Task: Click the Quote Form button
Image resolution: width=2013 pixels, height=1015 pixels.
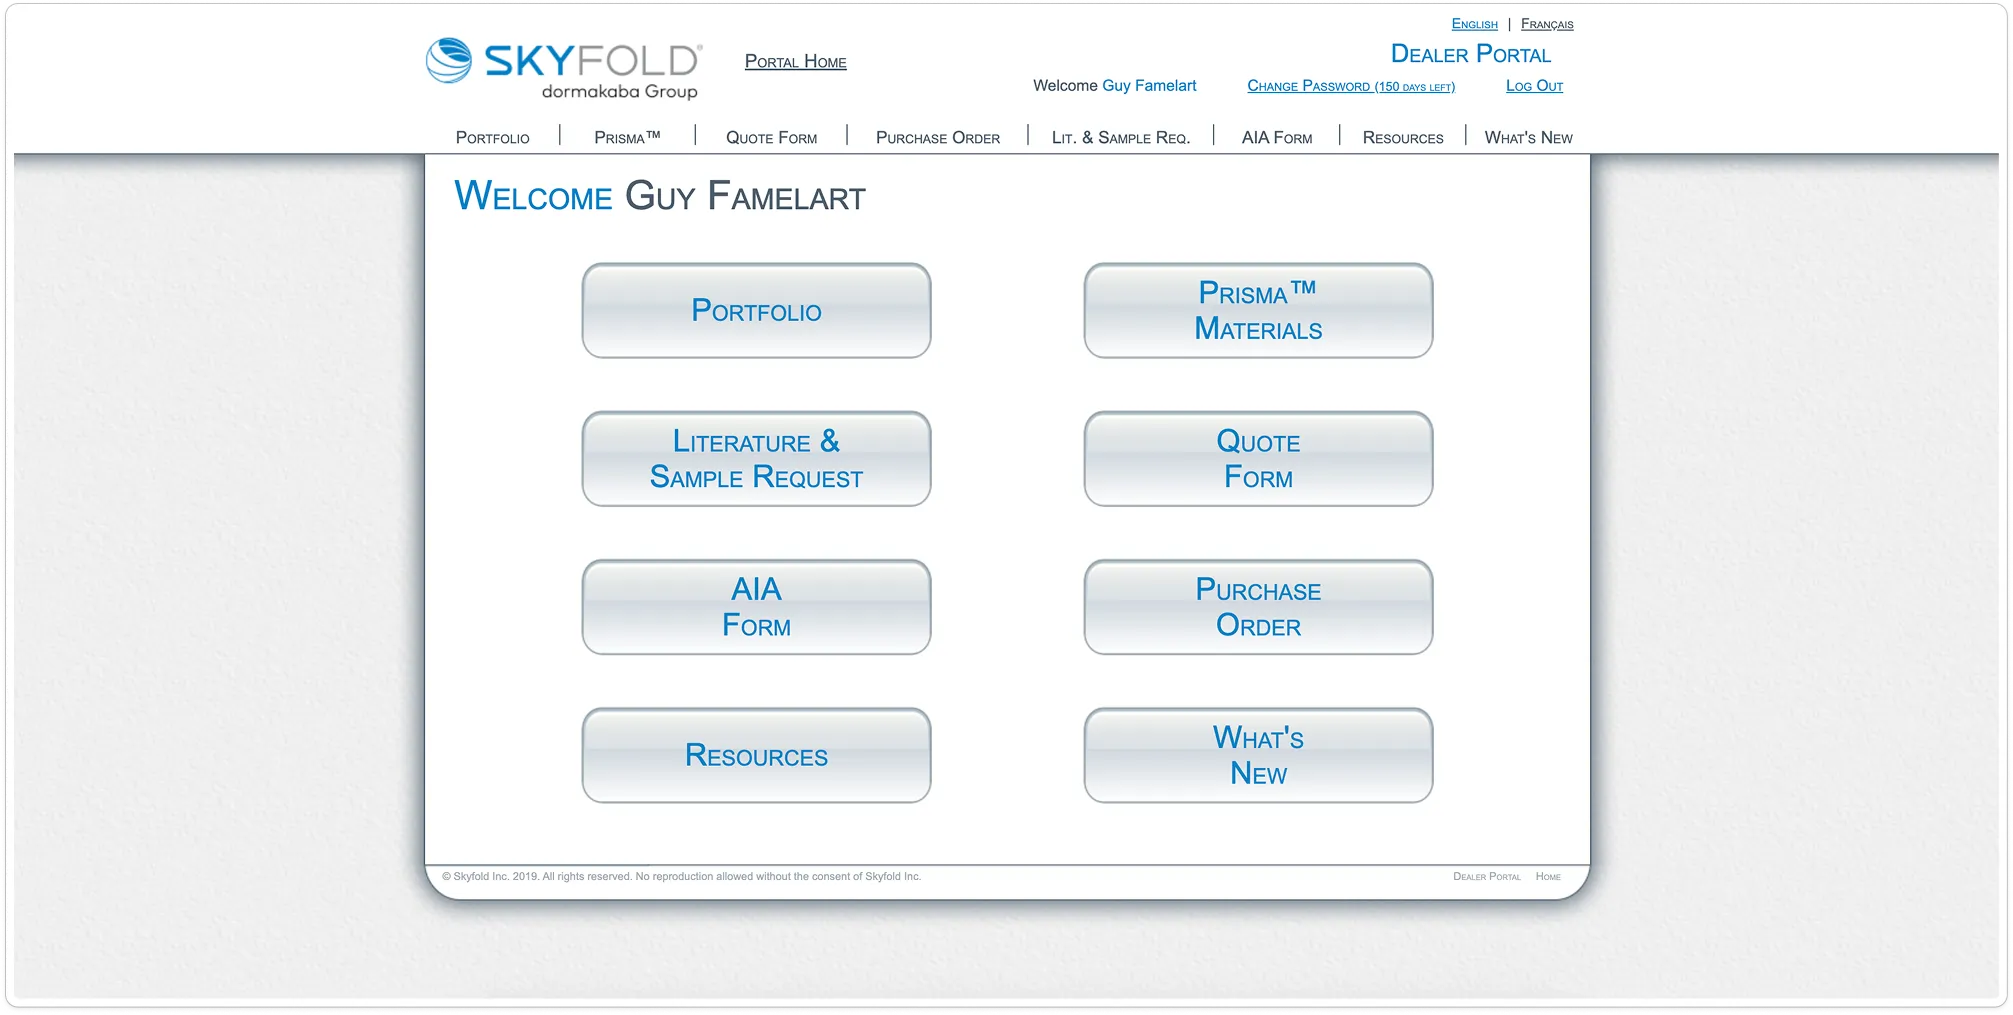Action: [1257, 459]
